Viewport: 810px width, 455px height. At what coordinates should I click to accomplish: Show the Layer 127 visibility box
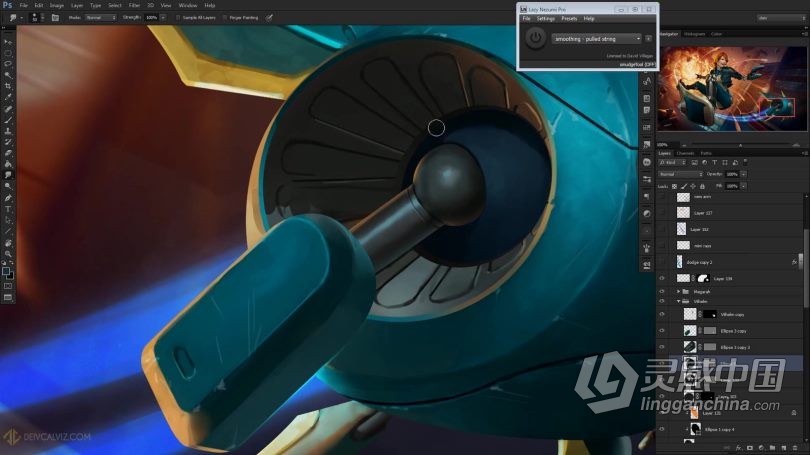(662, 213)
